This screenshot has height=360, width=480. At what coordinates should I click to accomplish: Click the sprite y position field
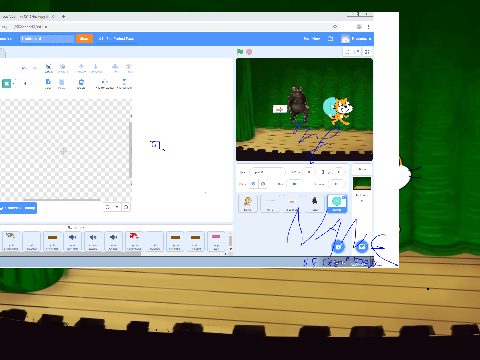click(x=338, y=172)
